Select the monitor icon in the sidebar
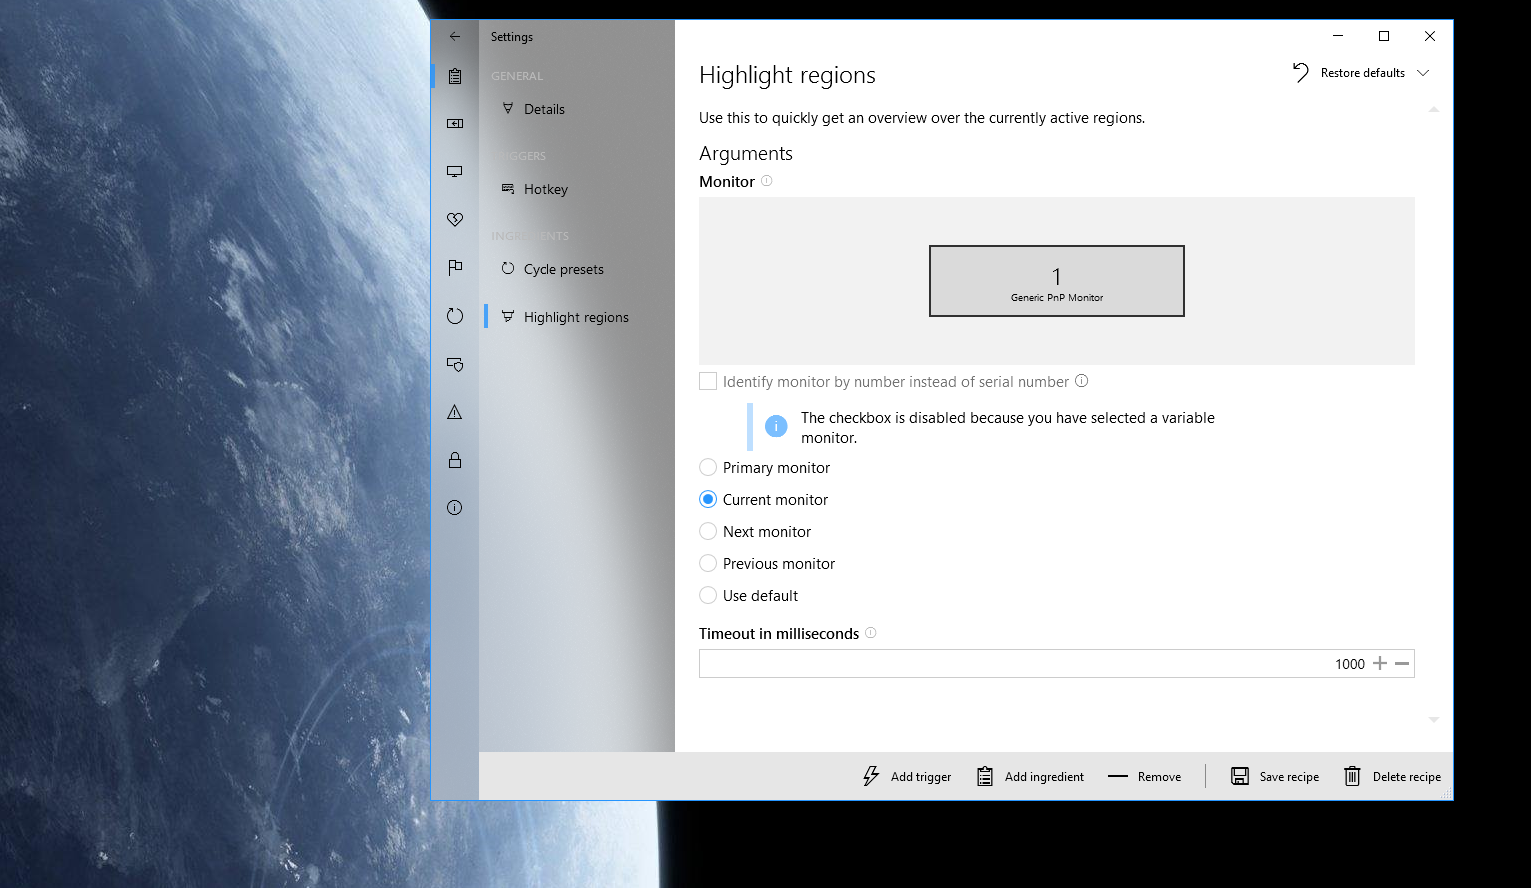Viewport: 1531px width, 888px height. point(455,171)
